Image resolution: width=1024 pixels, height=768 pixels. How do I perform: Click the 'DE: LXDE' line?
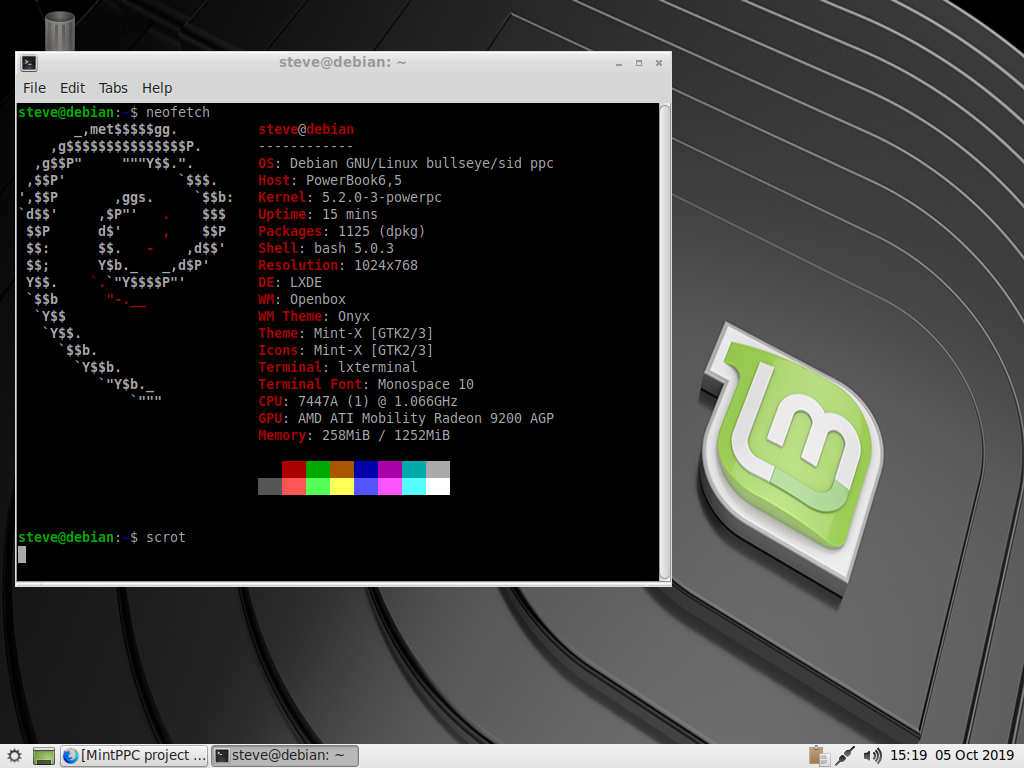pyautogui.click(x=290, y=282)
